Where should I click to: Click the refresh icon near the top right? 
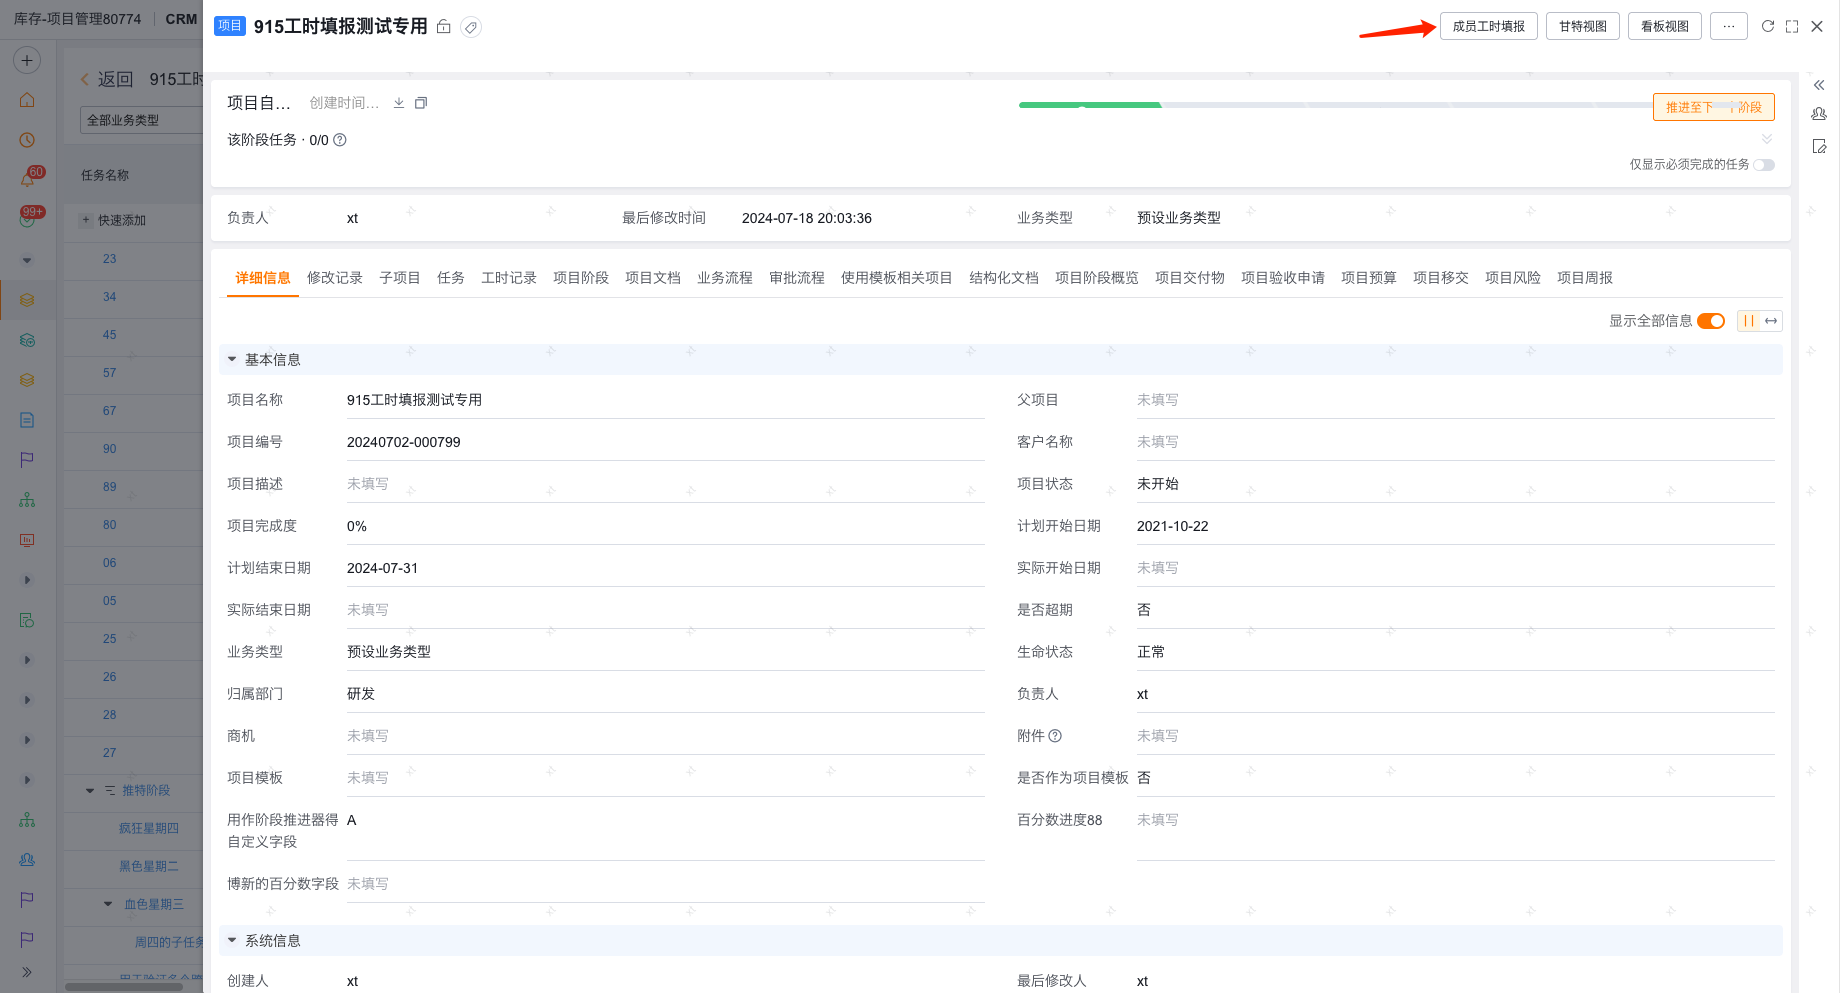click(1767, 26)
